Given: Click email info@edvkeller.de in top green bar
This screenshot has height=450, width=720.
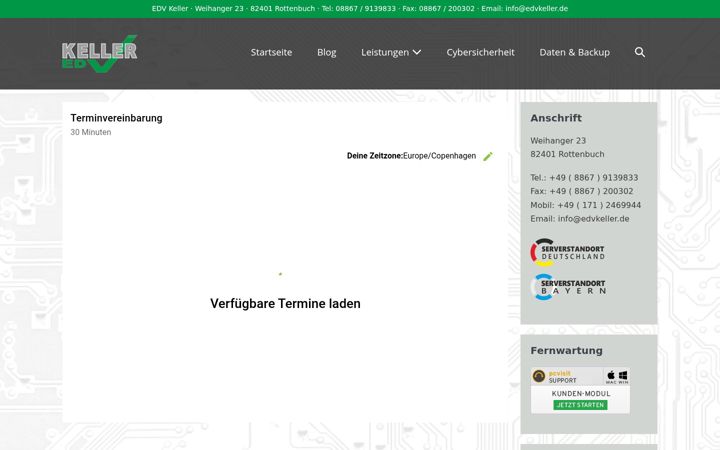Looking at the screenshot, I should pyautogui.click(x=536, y=8).
